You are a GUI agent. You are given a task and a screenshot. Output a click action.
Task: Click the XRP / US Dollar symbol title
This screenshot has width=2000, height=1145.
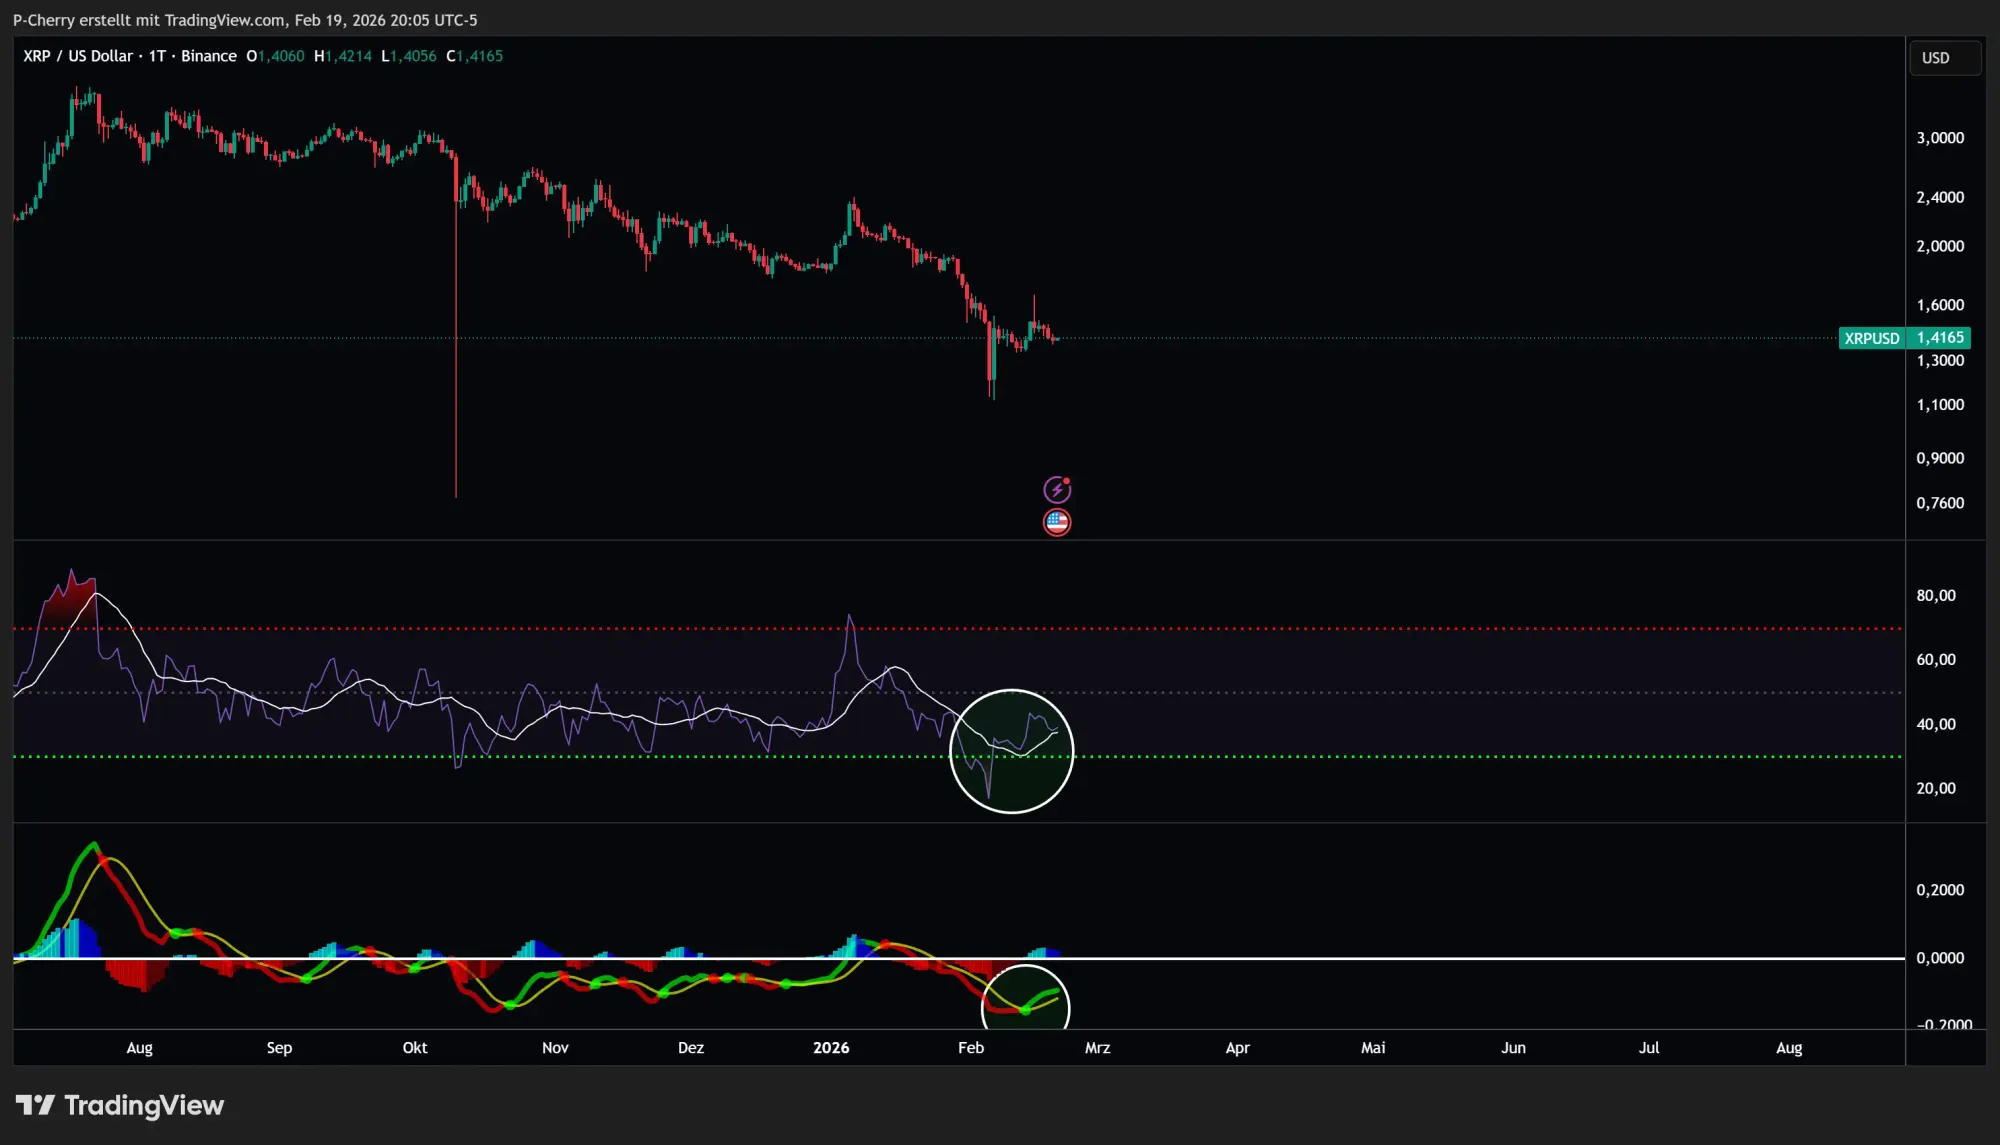click(78, 56)
